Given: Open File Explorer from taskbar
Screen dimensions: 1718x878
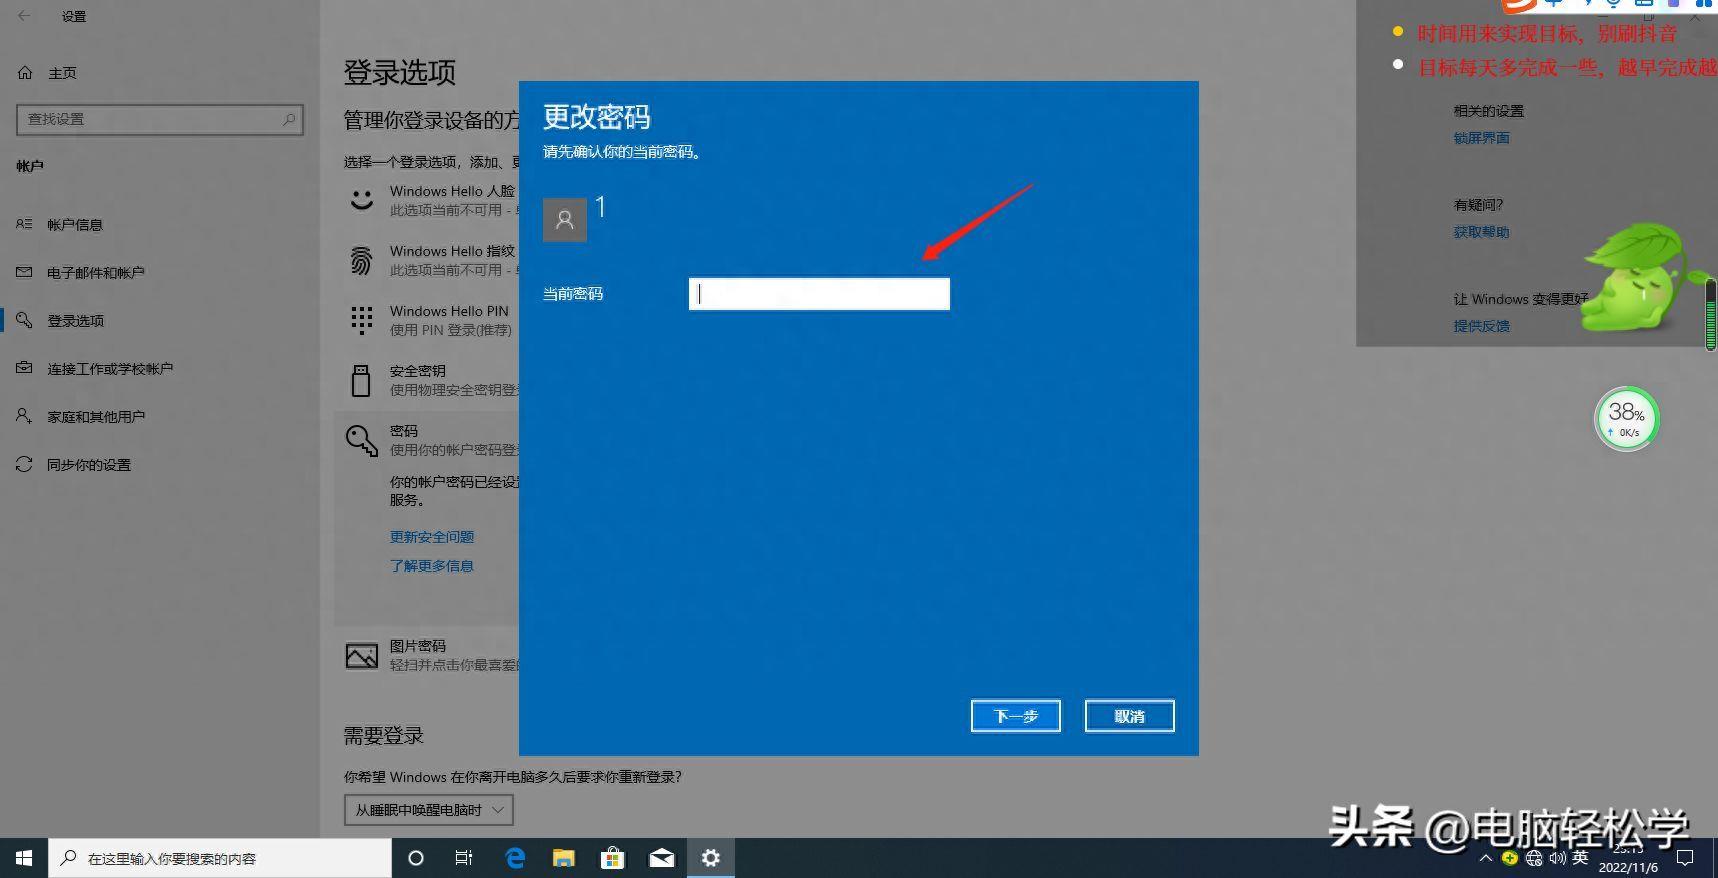Looking at the screenshot, I should [564, 858].
